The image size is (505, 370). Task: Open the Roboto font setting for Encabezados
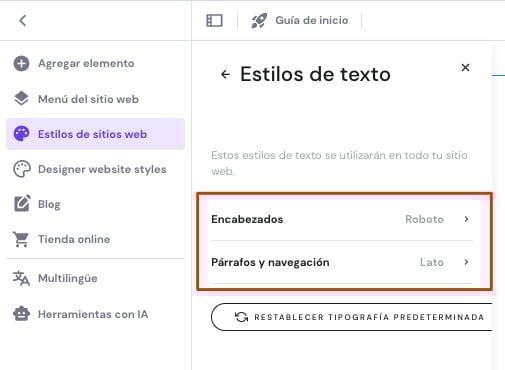coord(424,219)
